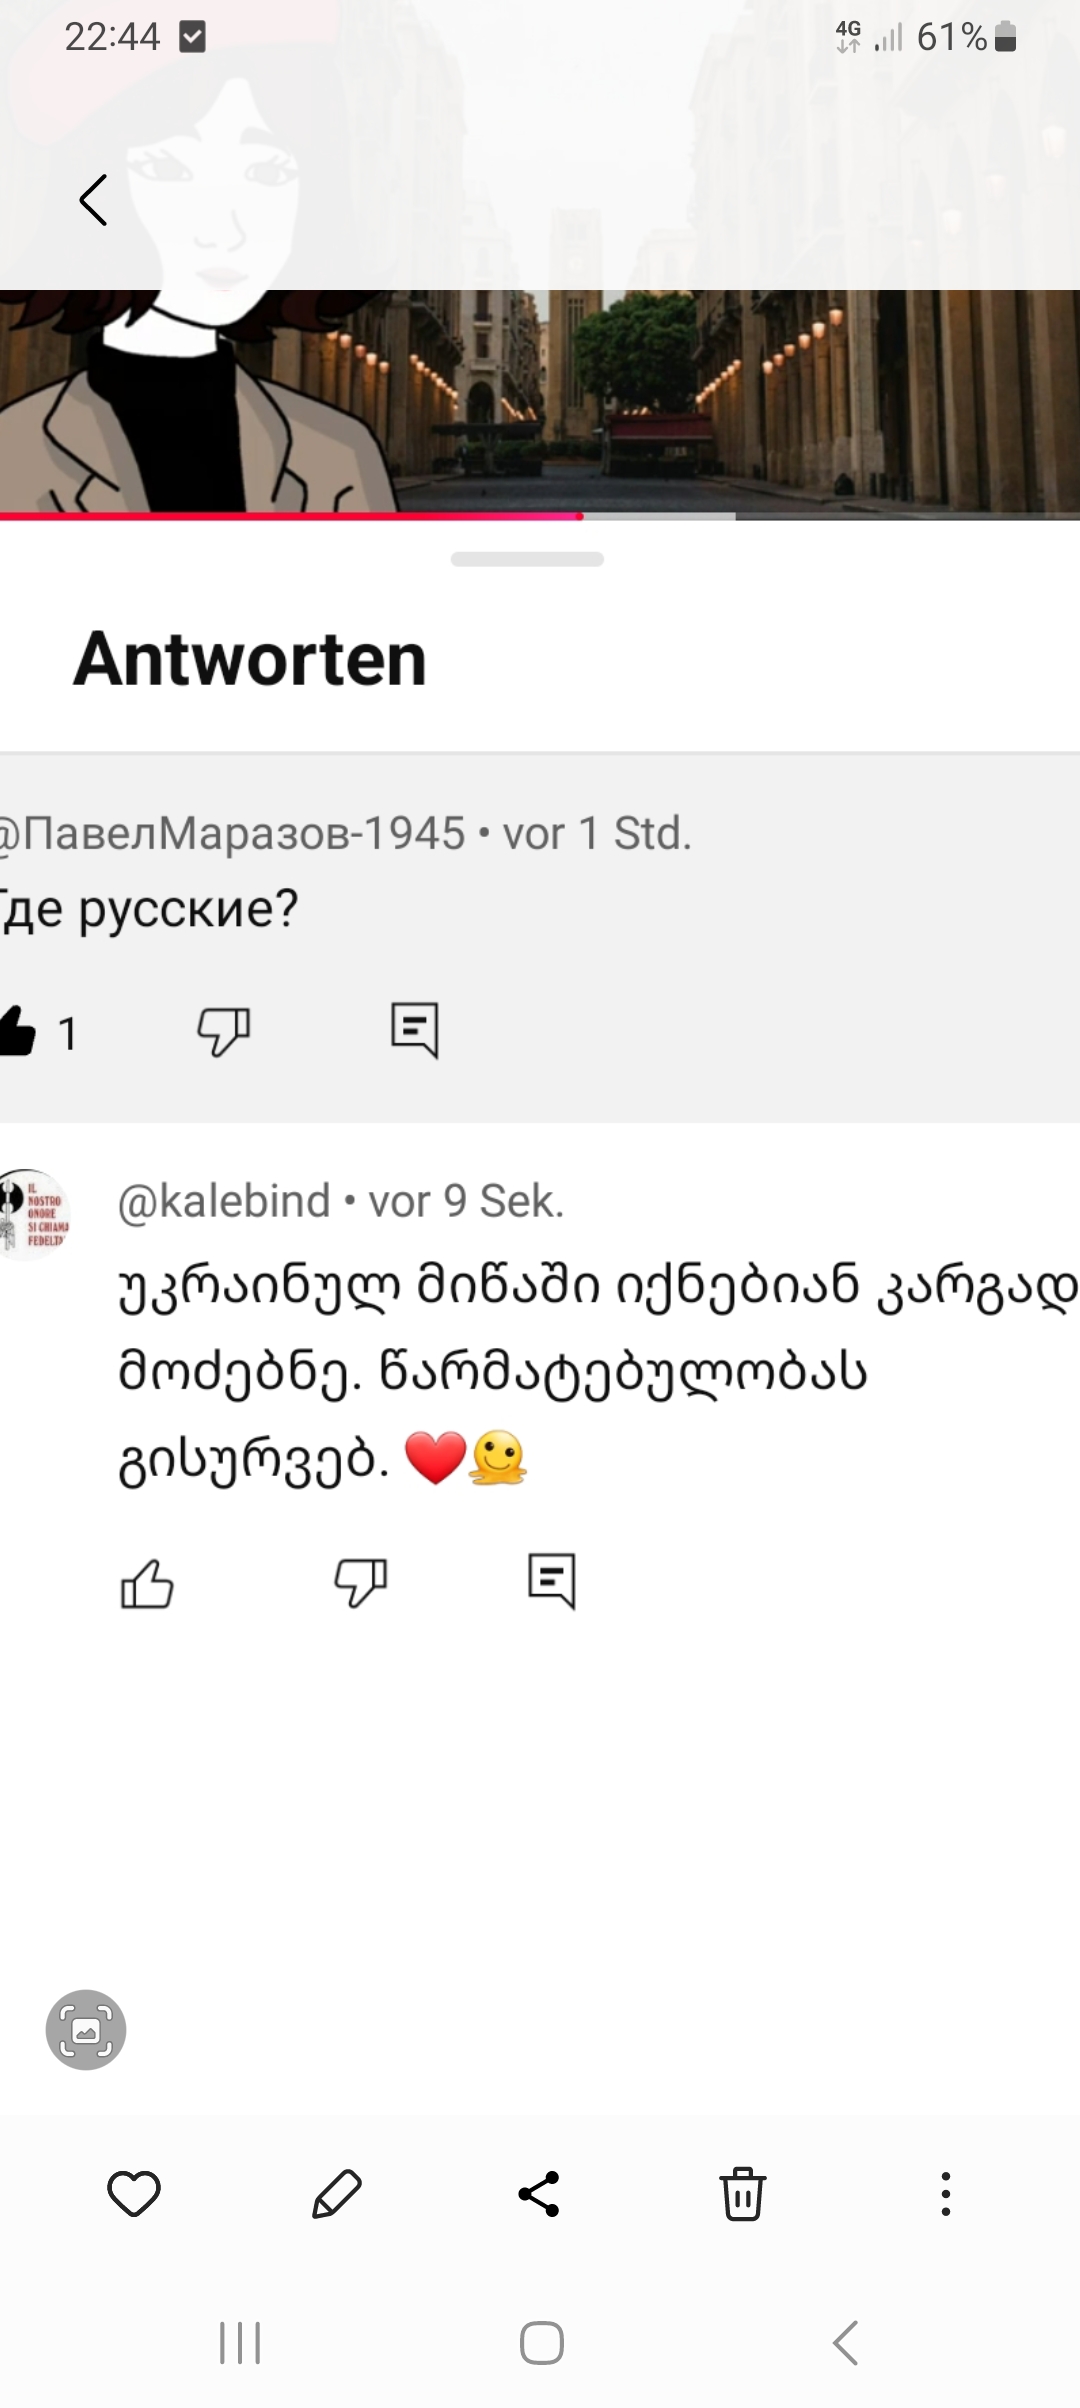Tap the comments panel drag handle
Screen dimensions: 1080x2408
[x=527, y=559]
